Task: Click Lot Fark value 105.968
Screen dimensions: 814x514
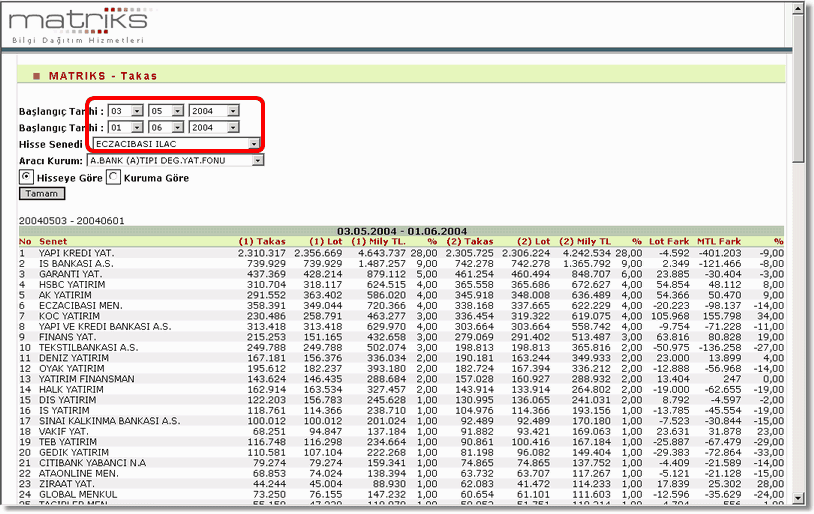Action: 670,316
